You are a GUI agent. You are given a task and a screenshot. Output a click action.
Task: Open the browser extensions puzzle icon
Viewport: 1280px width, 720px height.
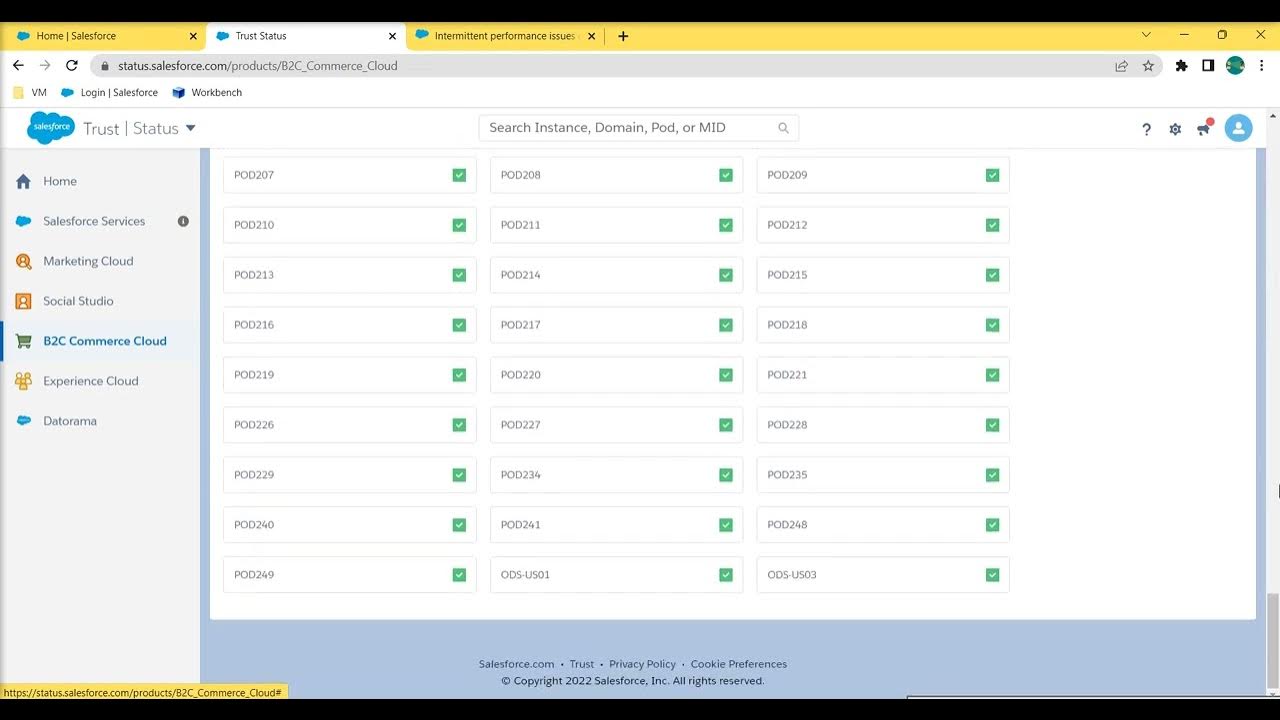[1181, 66]
